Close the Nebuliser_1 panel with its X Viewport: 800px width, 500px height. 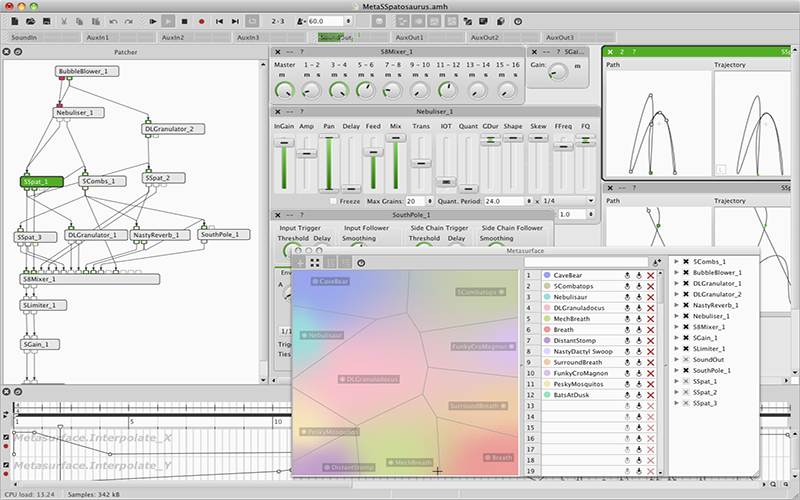(278, 112)
